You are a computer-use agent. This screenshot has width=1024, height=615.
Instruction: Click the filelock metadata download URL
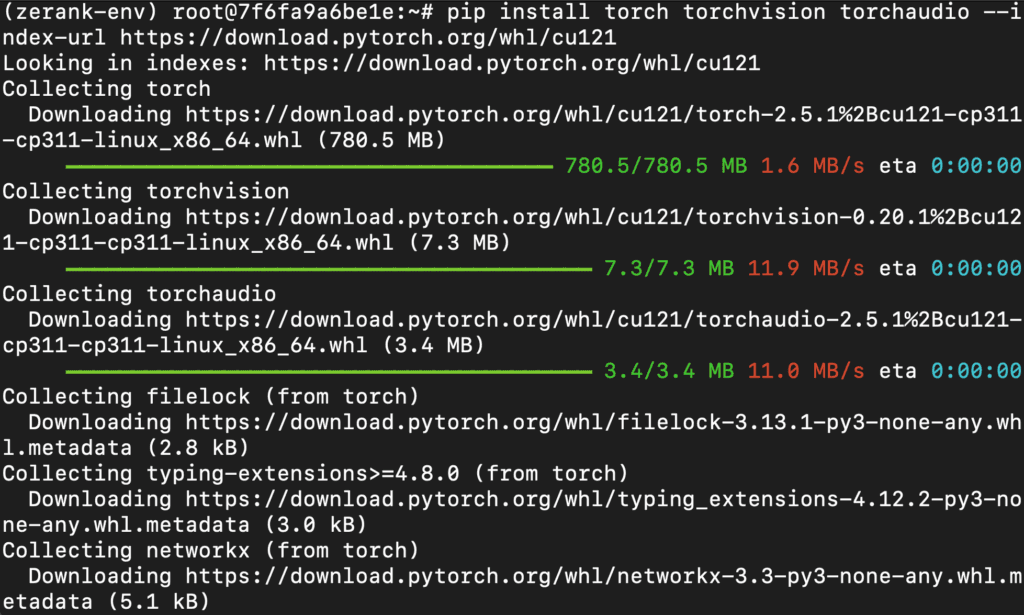tap(603, 422)
